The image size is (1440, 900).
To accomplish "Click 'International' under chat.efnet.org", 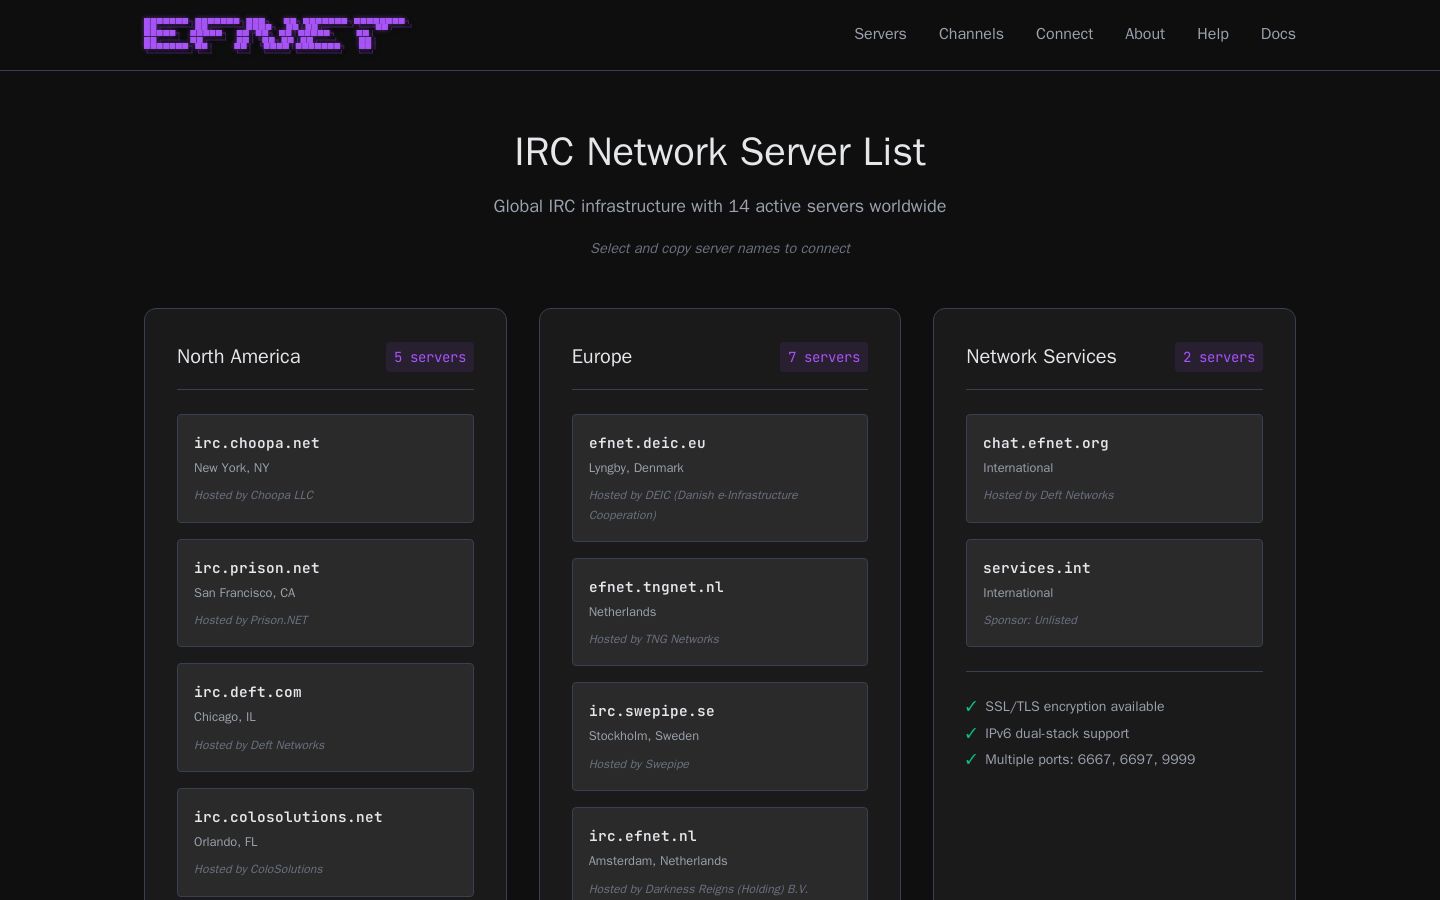I will [x=1018, y=468].
